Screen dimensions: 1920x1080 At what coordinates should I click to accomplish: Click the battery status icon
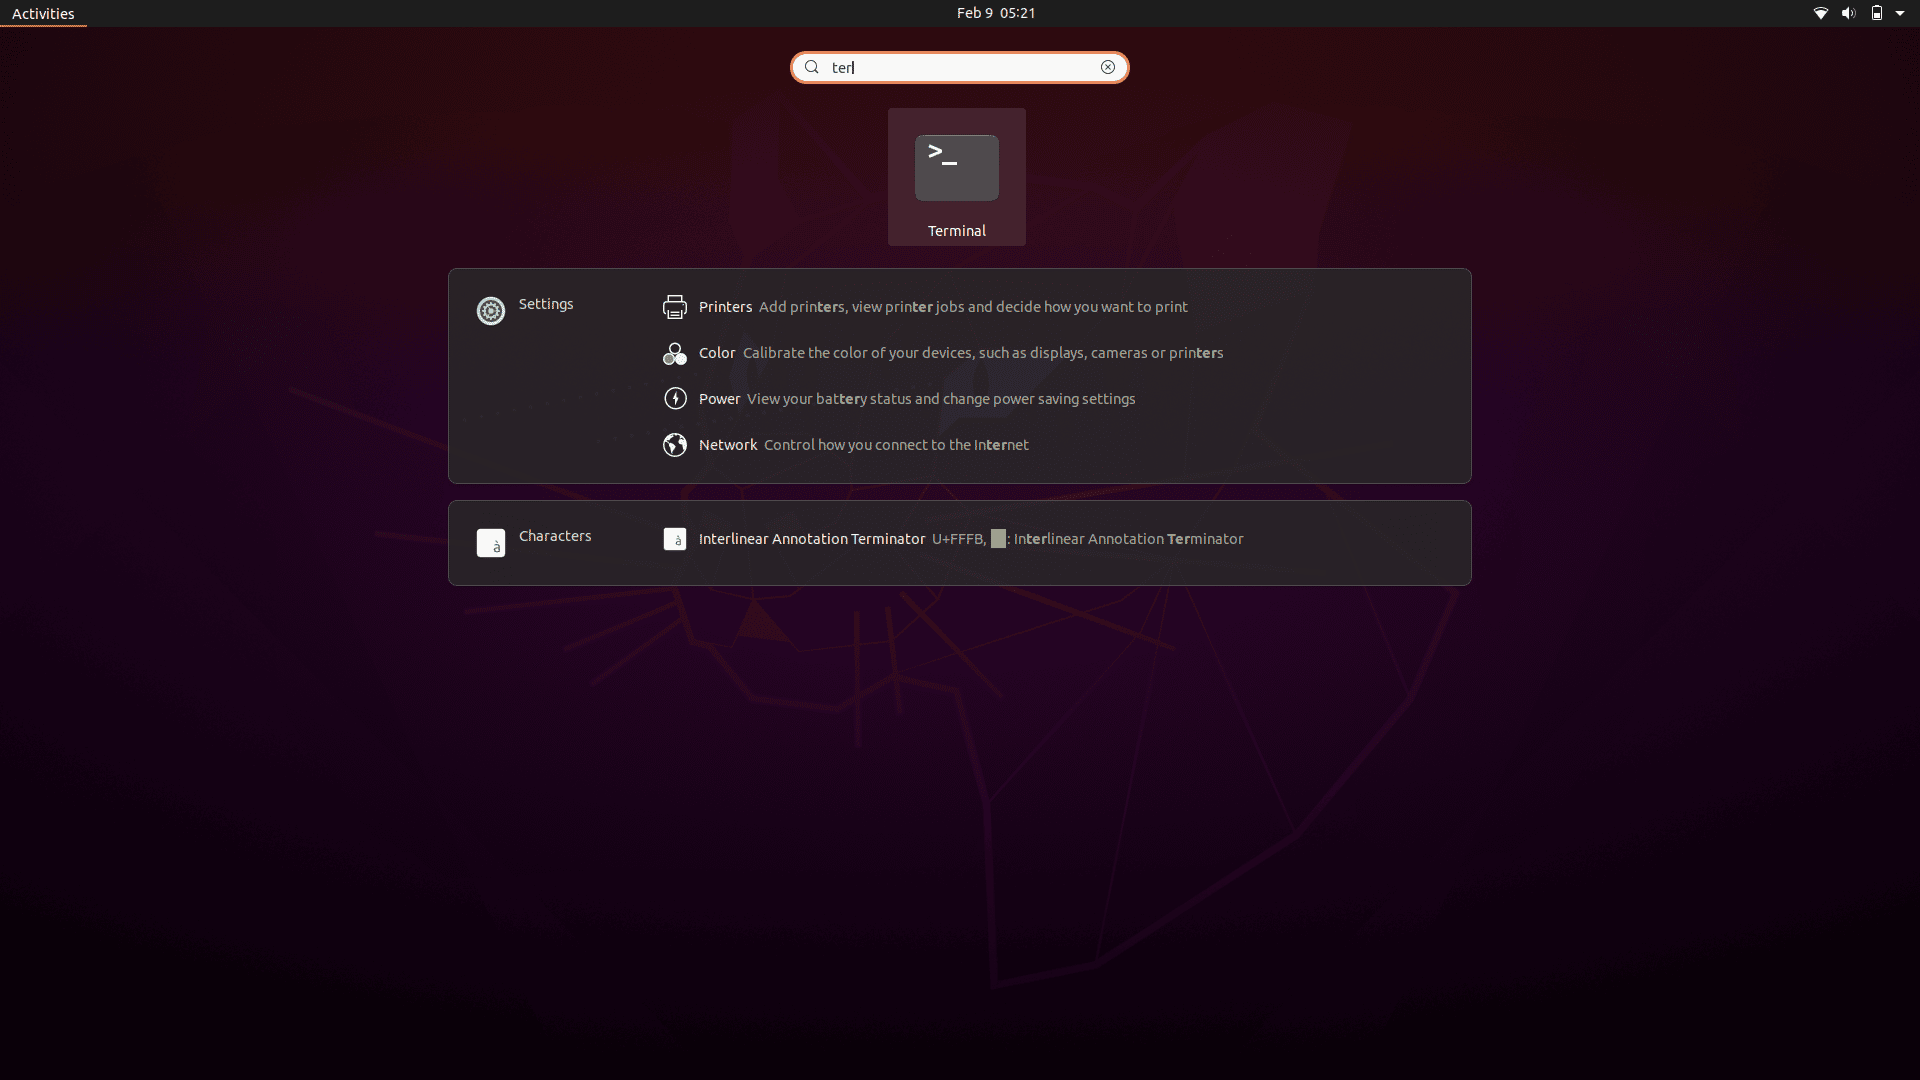[1877, 13]
